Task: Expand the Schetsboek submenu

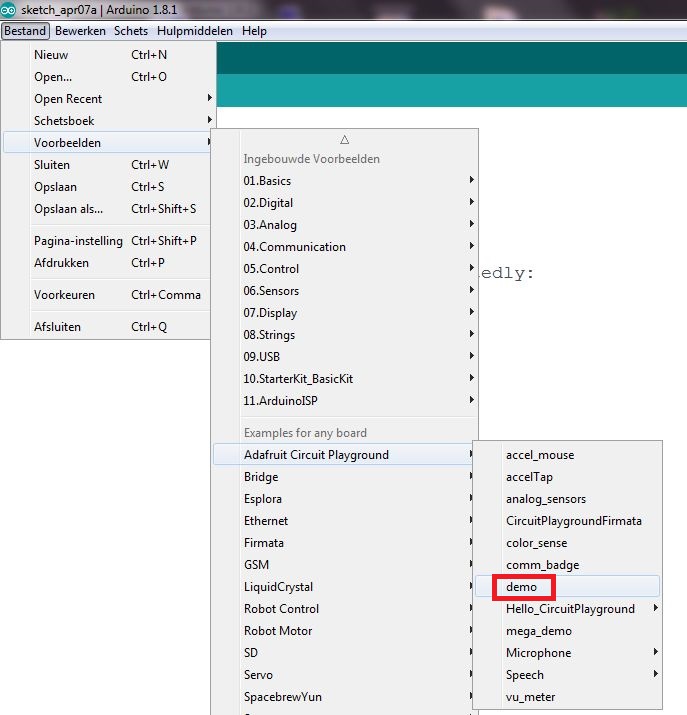Action: click(108, 120)
